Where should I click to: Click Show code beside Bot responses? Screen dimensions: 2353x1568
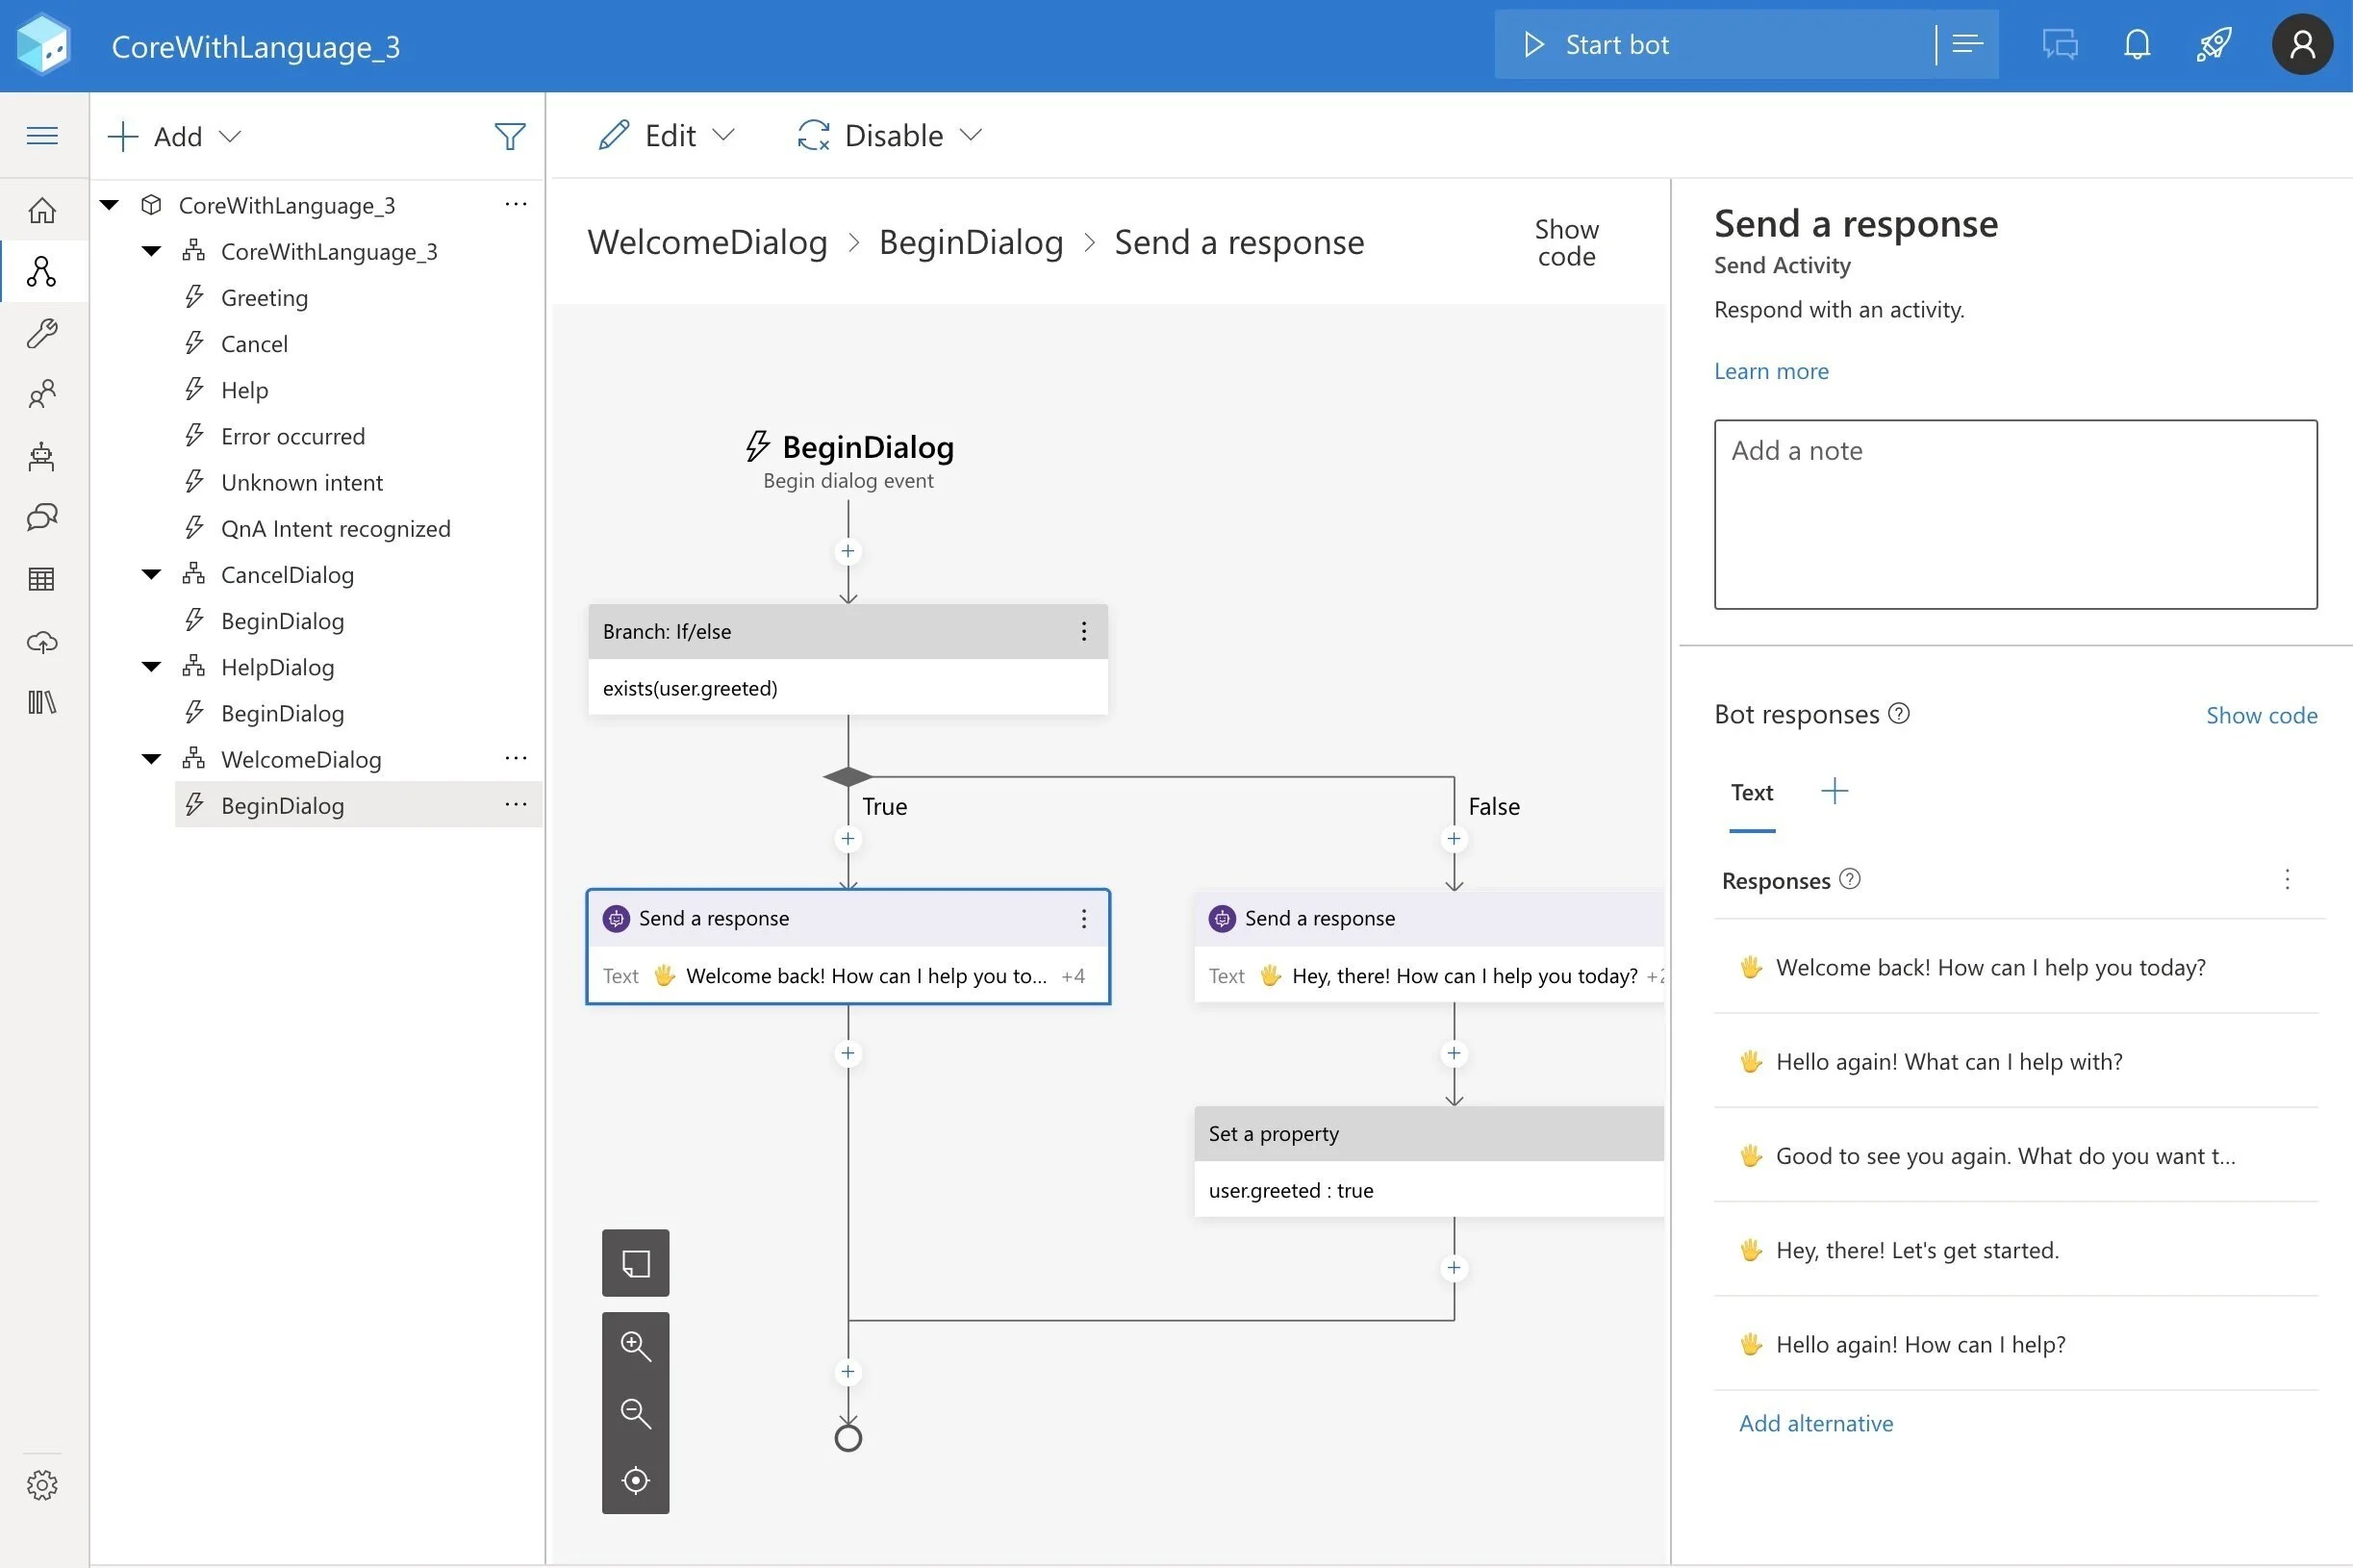2261,715
